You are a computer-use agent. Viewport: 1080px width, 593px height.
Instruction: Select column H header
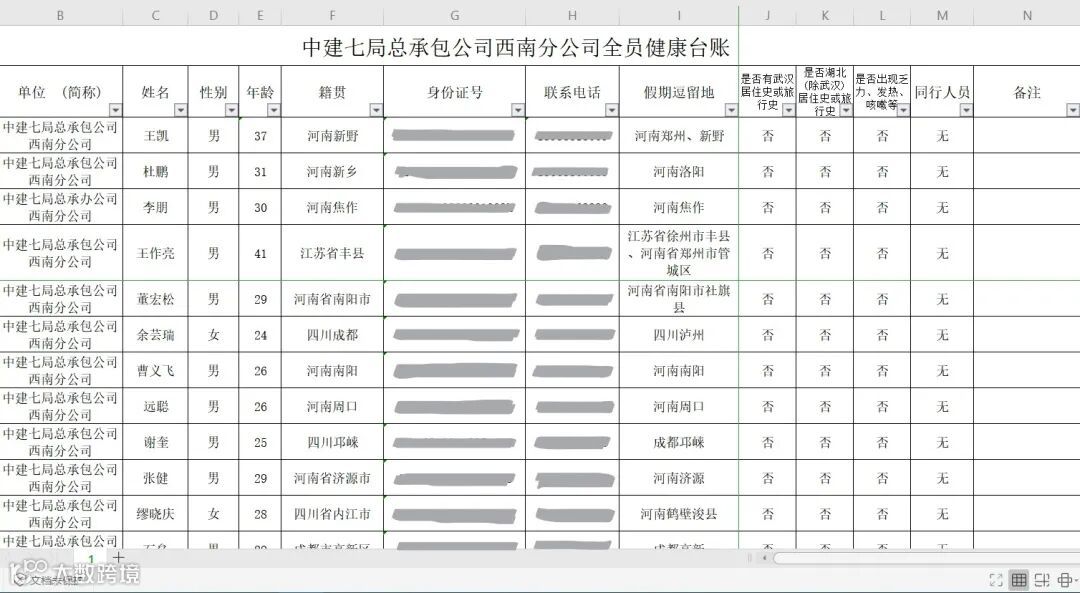572,15
